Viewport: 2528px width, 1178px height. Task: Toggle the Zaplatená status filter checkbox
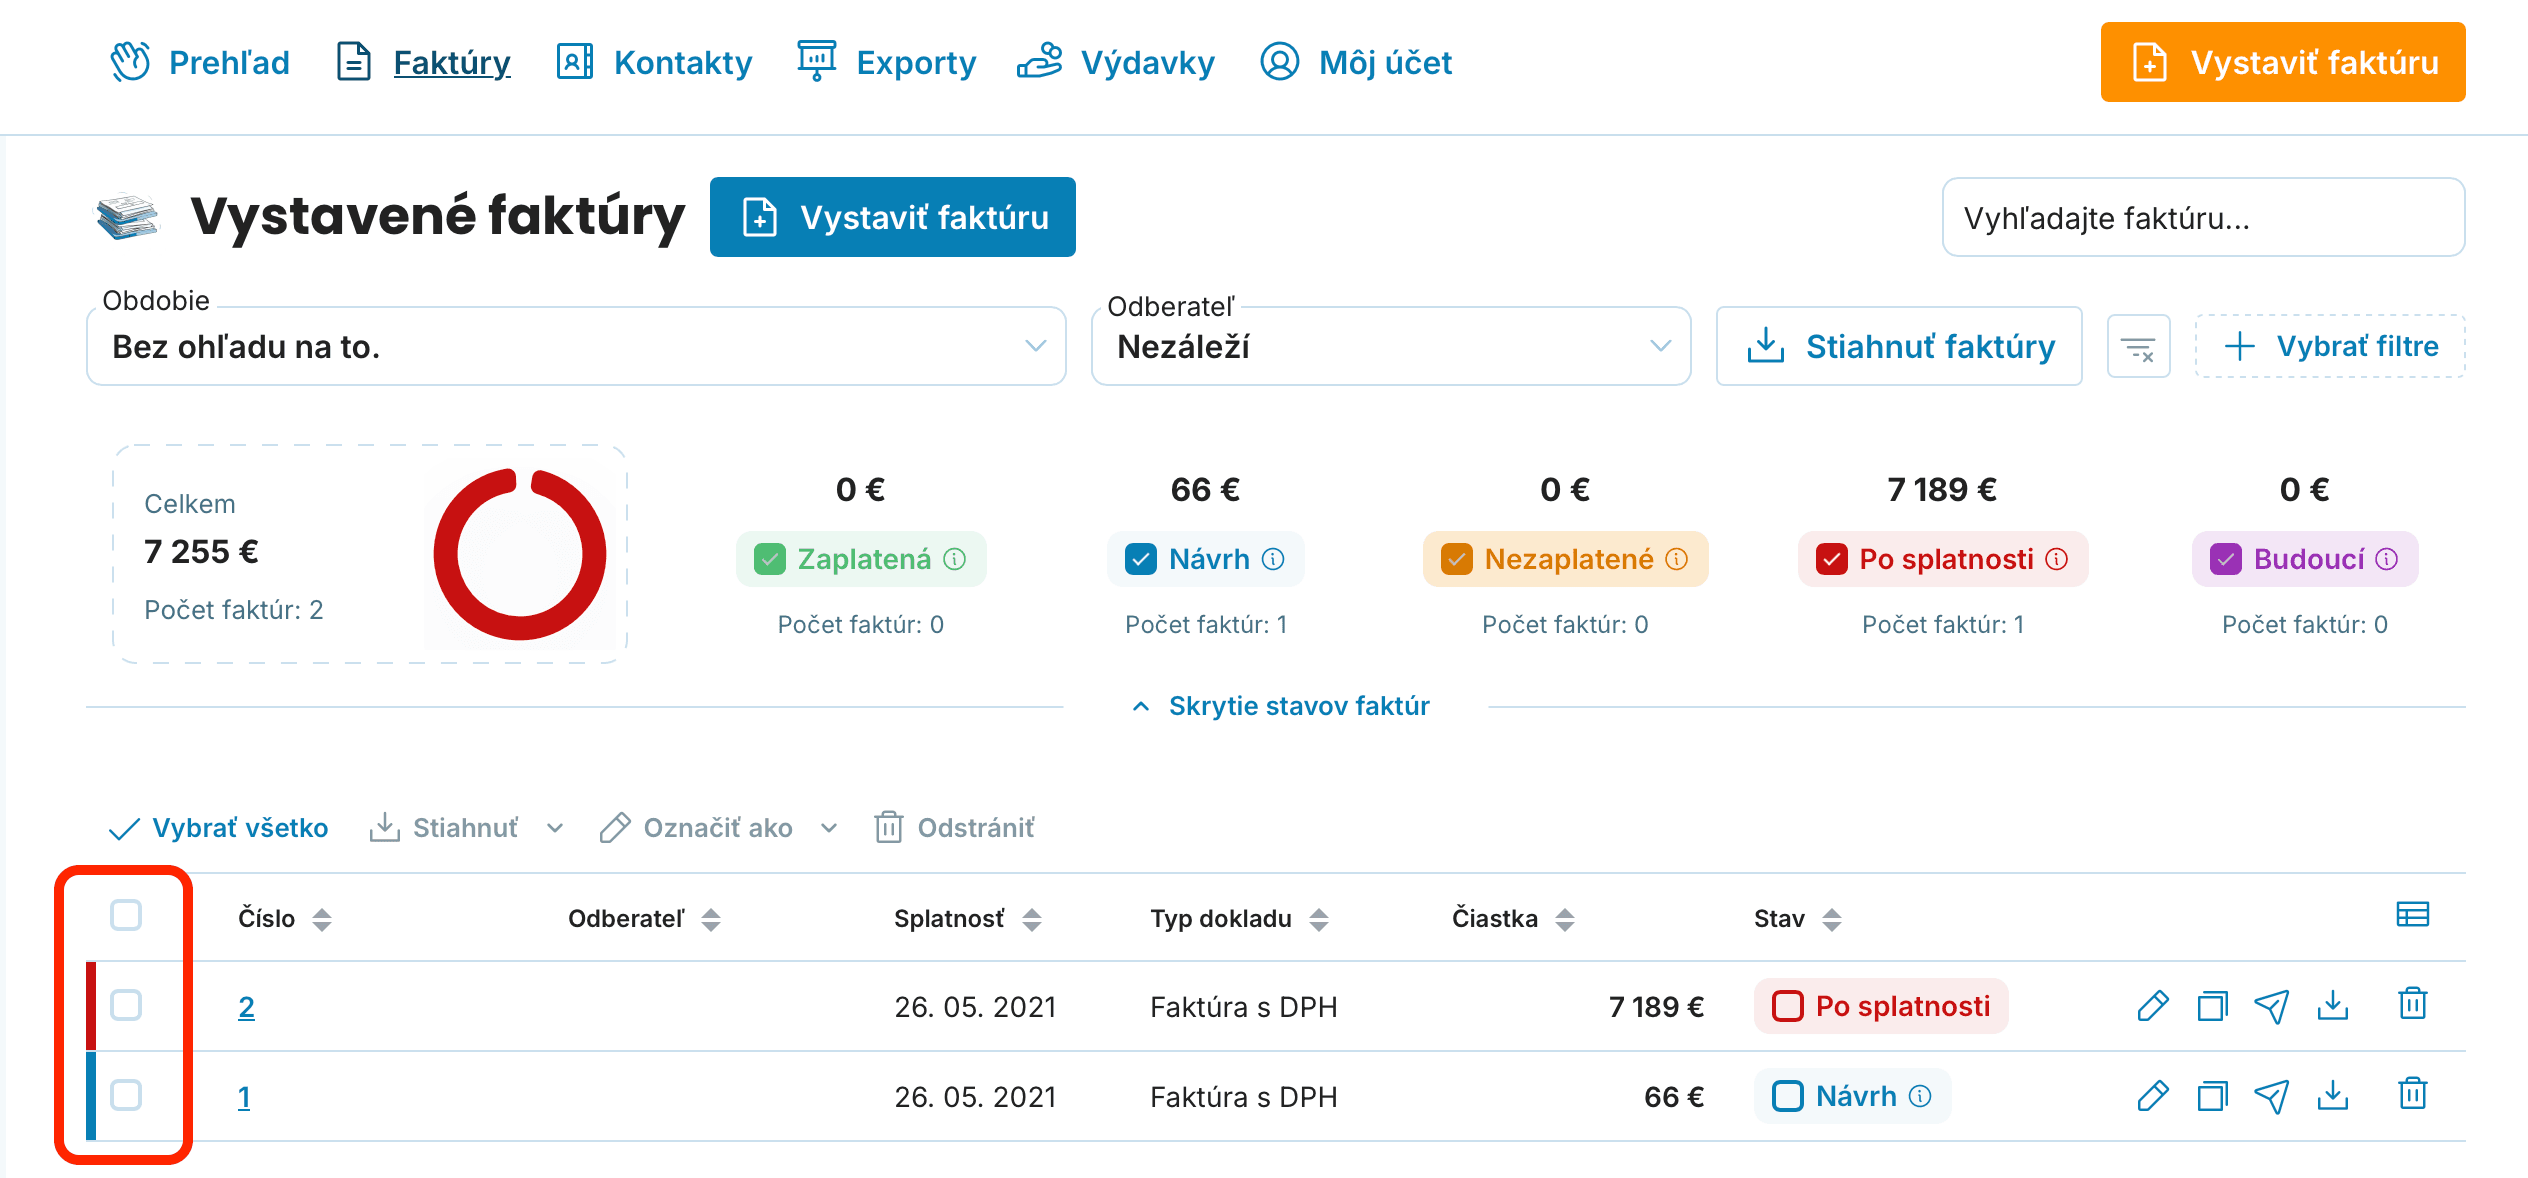[x=770, y=559]
